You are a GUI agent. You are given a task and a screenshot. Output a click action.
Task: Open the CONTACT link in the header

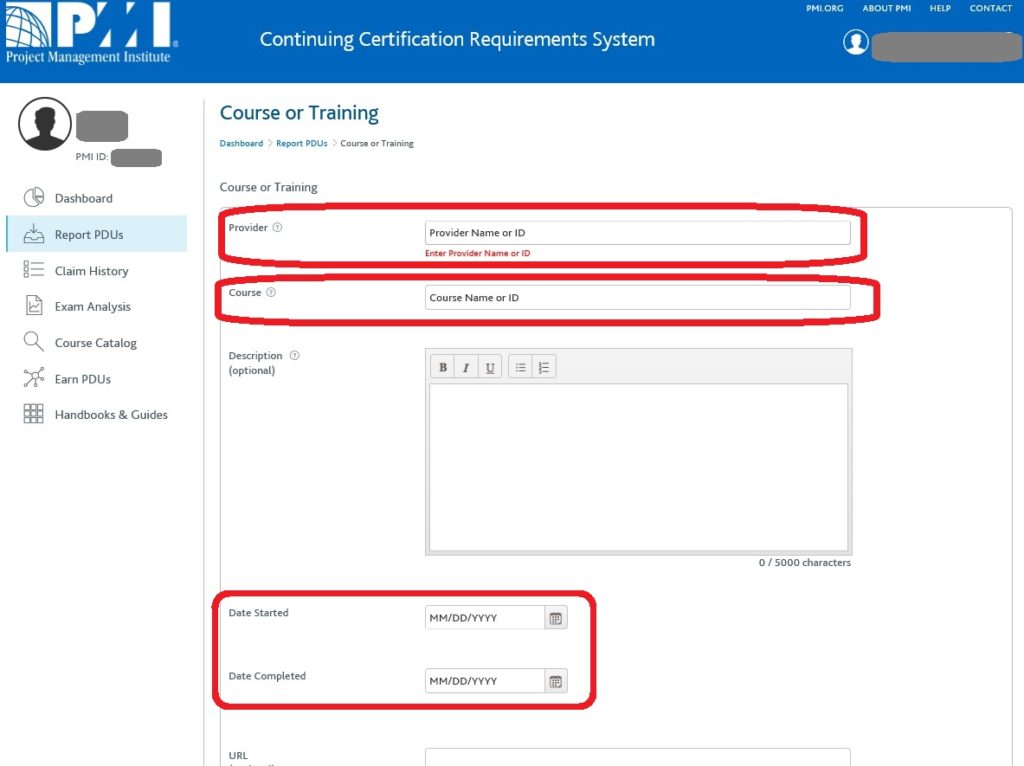[x=991, y=8]
